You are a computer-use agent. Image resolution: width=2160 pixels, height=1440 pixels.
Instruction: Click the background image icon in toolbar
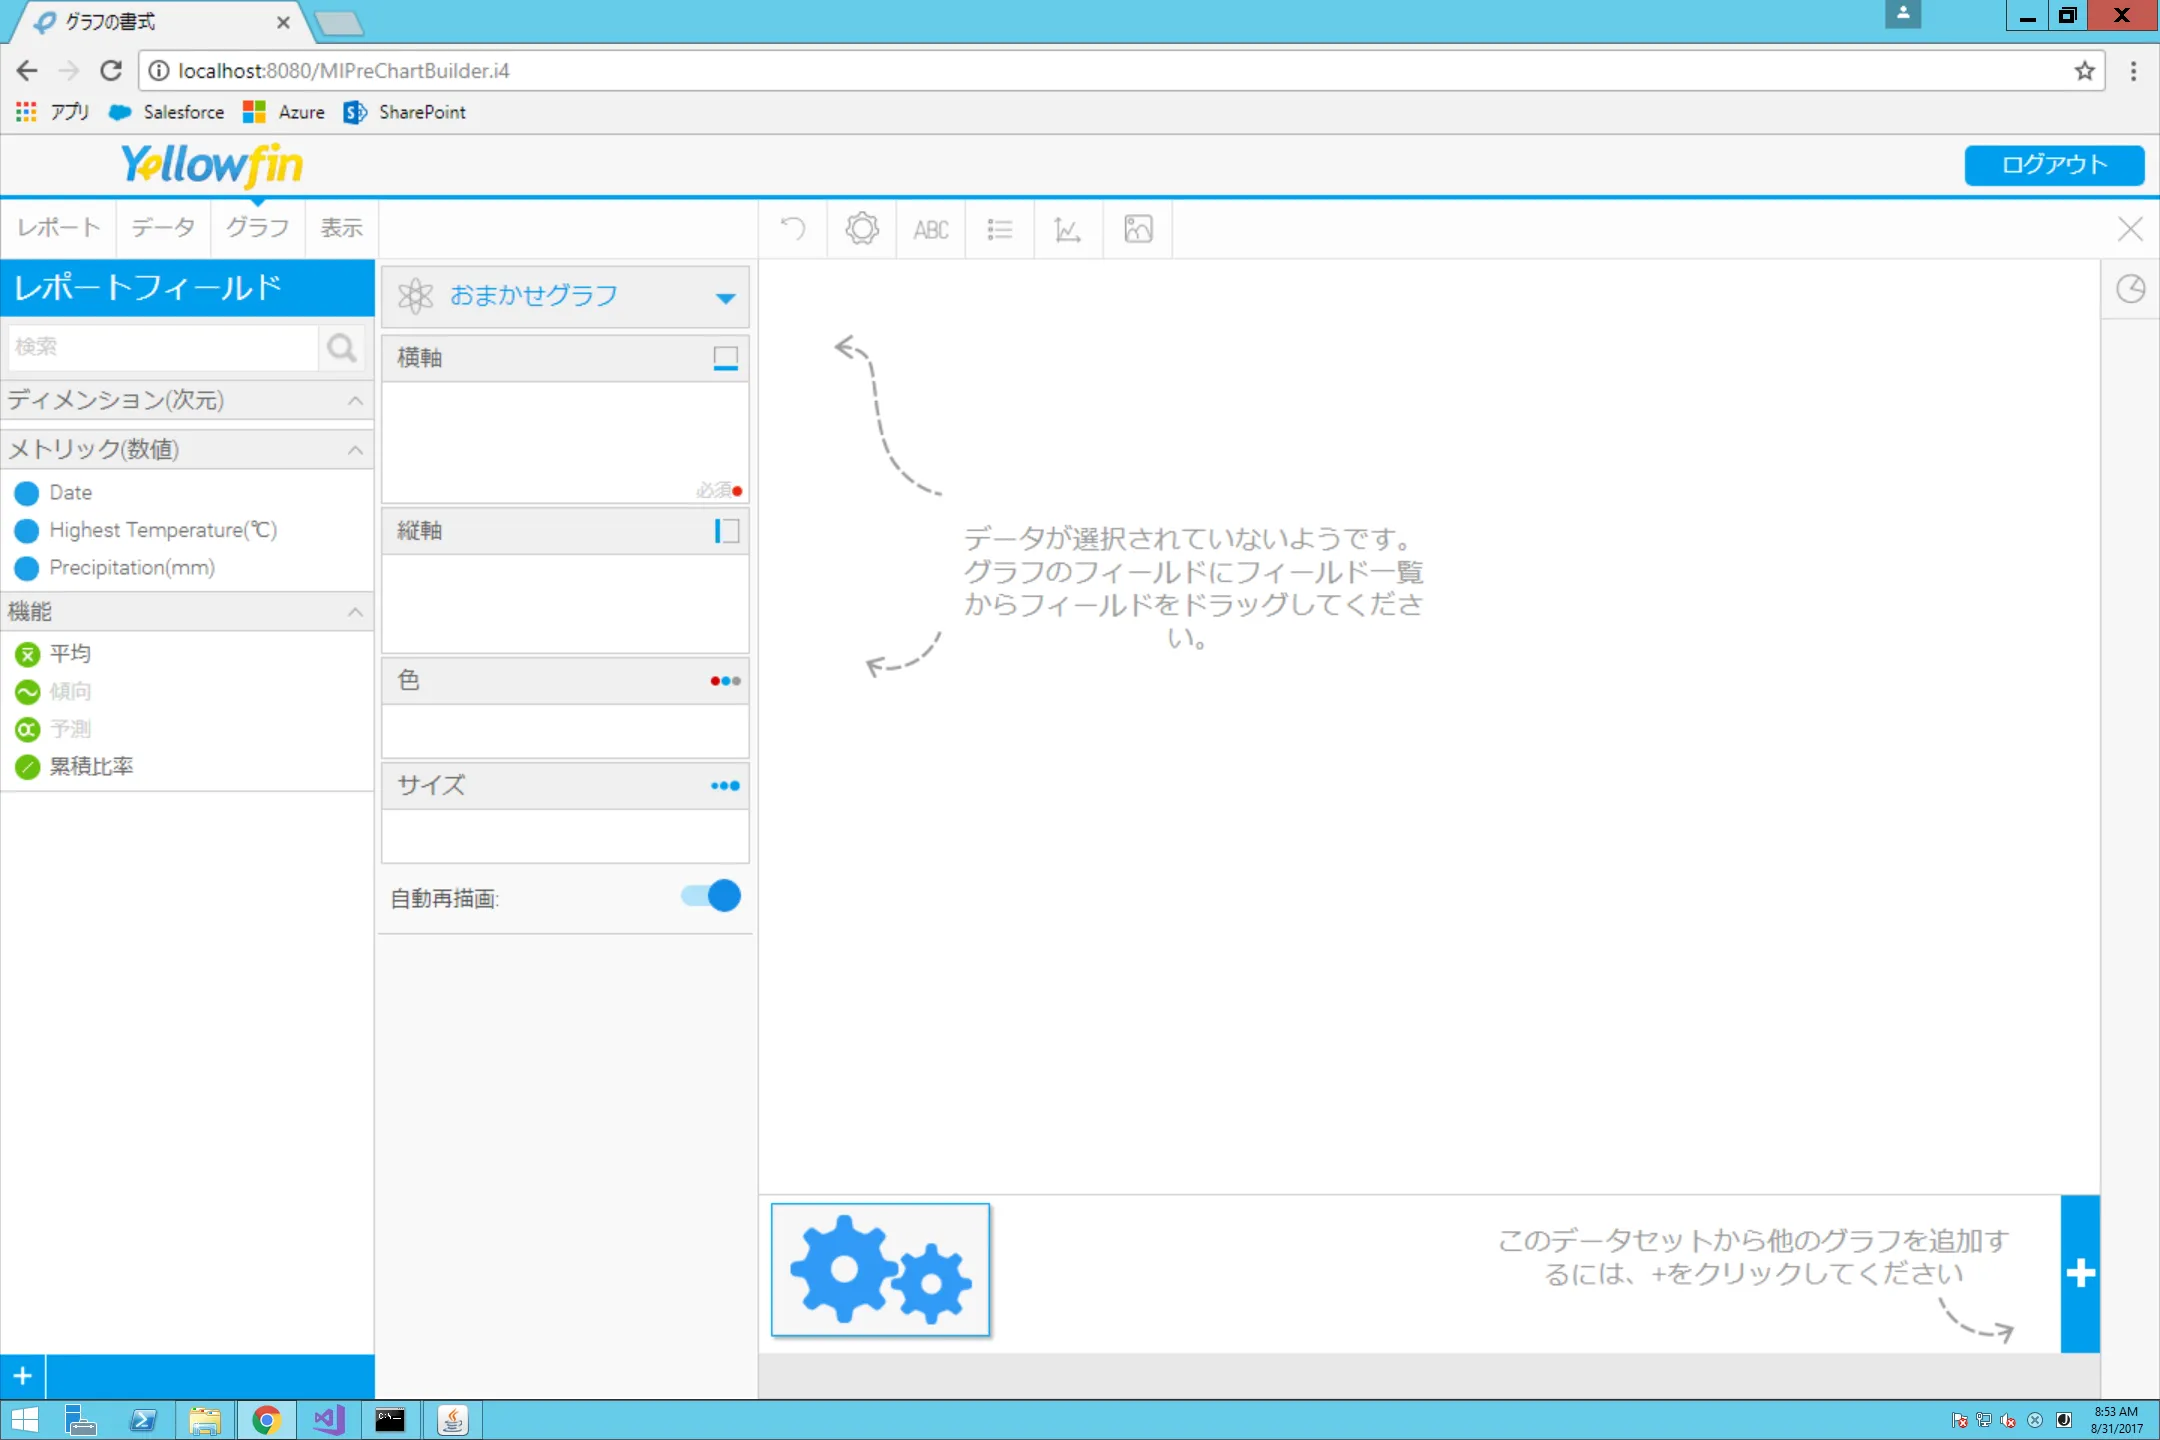click(x=1137, y=229)
